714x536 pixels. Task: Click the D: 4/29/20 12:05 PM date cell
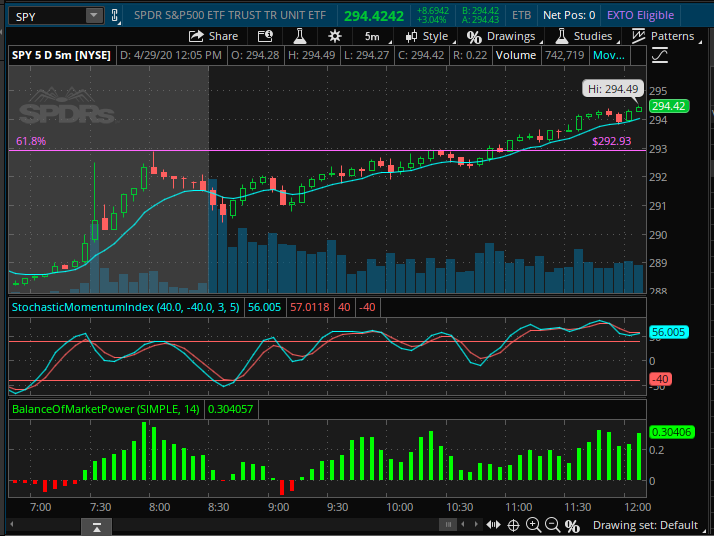(x=171, y=55)
